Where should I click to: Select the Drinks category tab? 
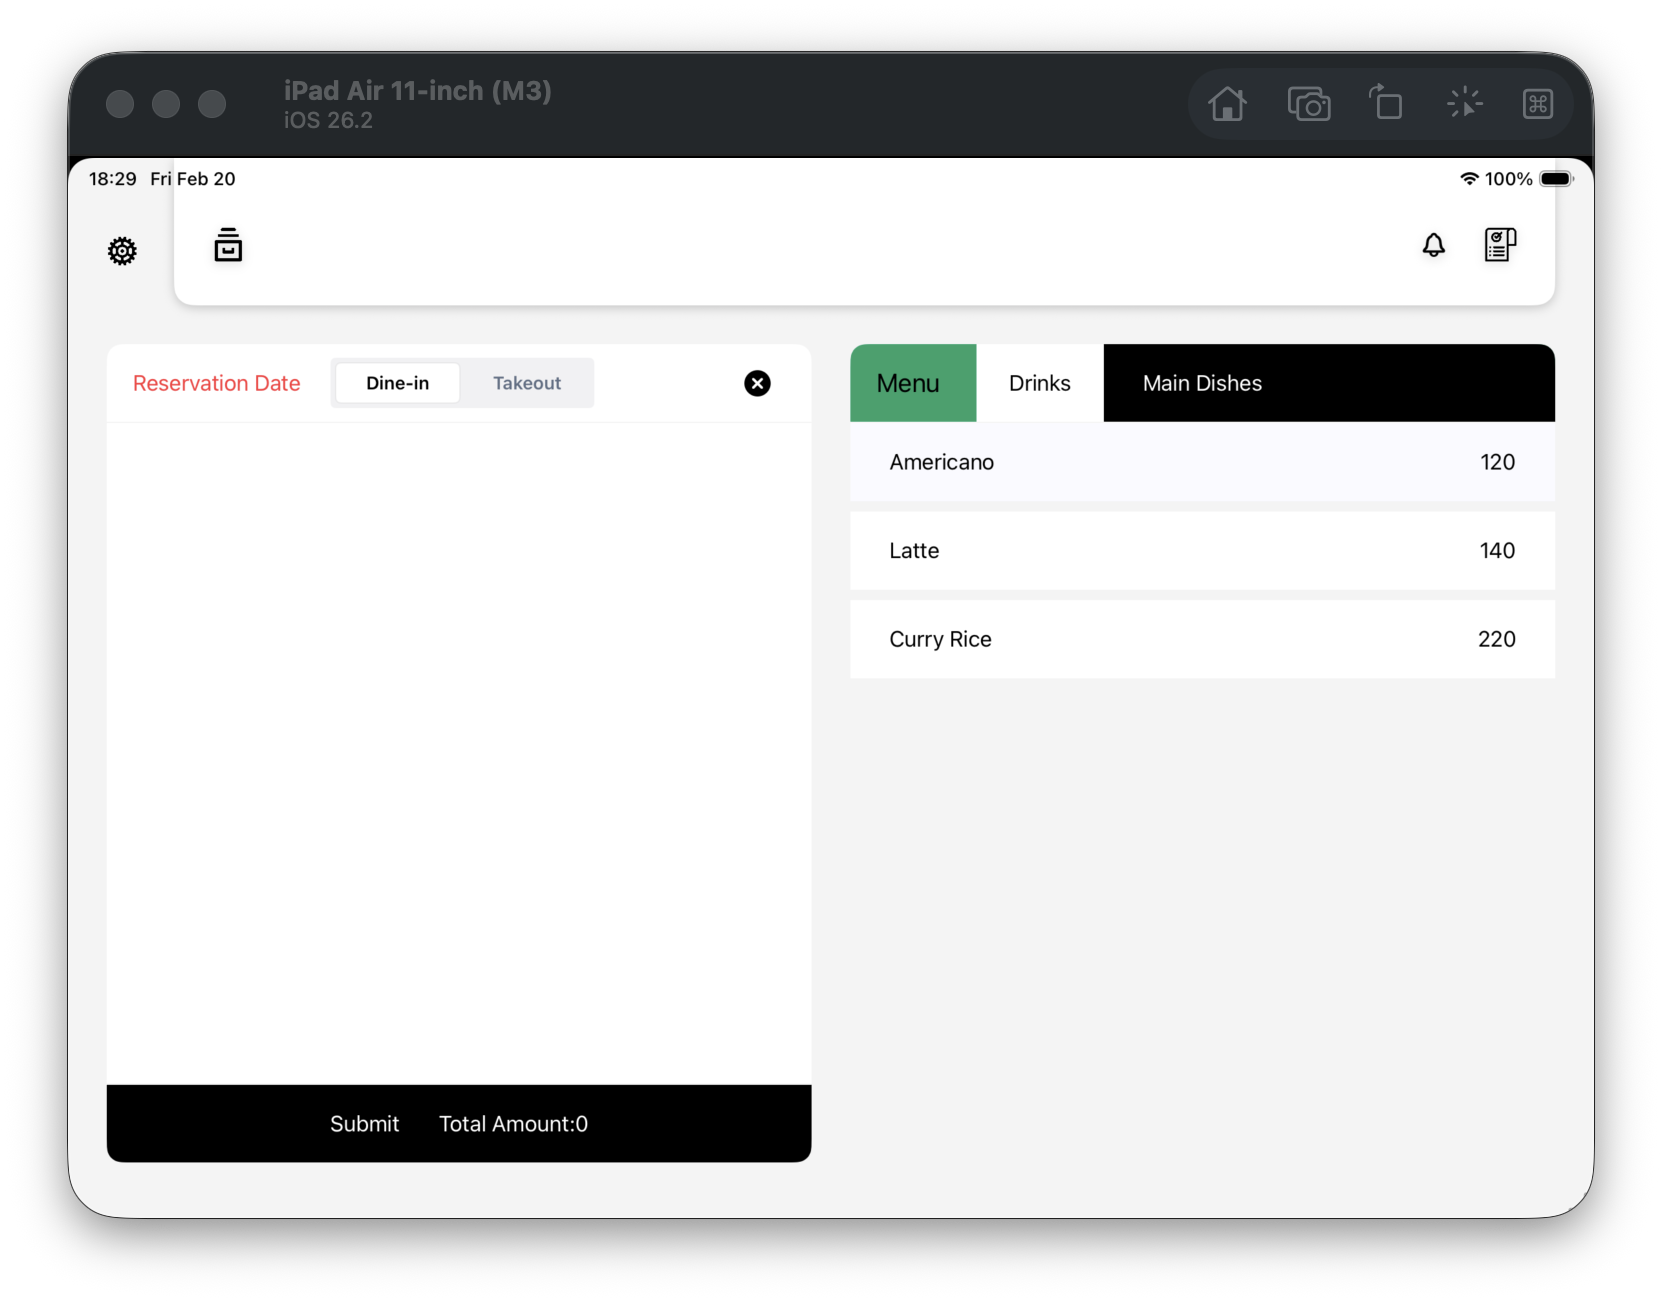click(x=1039, y=384)
